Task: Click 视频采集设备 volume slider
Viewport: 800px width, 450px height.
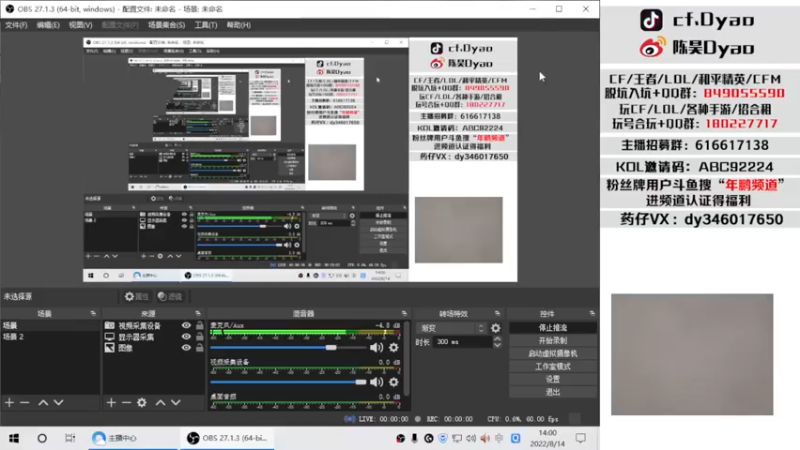Action: pyautogui.click(x=288, y=382)
